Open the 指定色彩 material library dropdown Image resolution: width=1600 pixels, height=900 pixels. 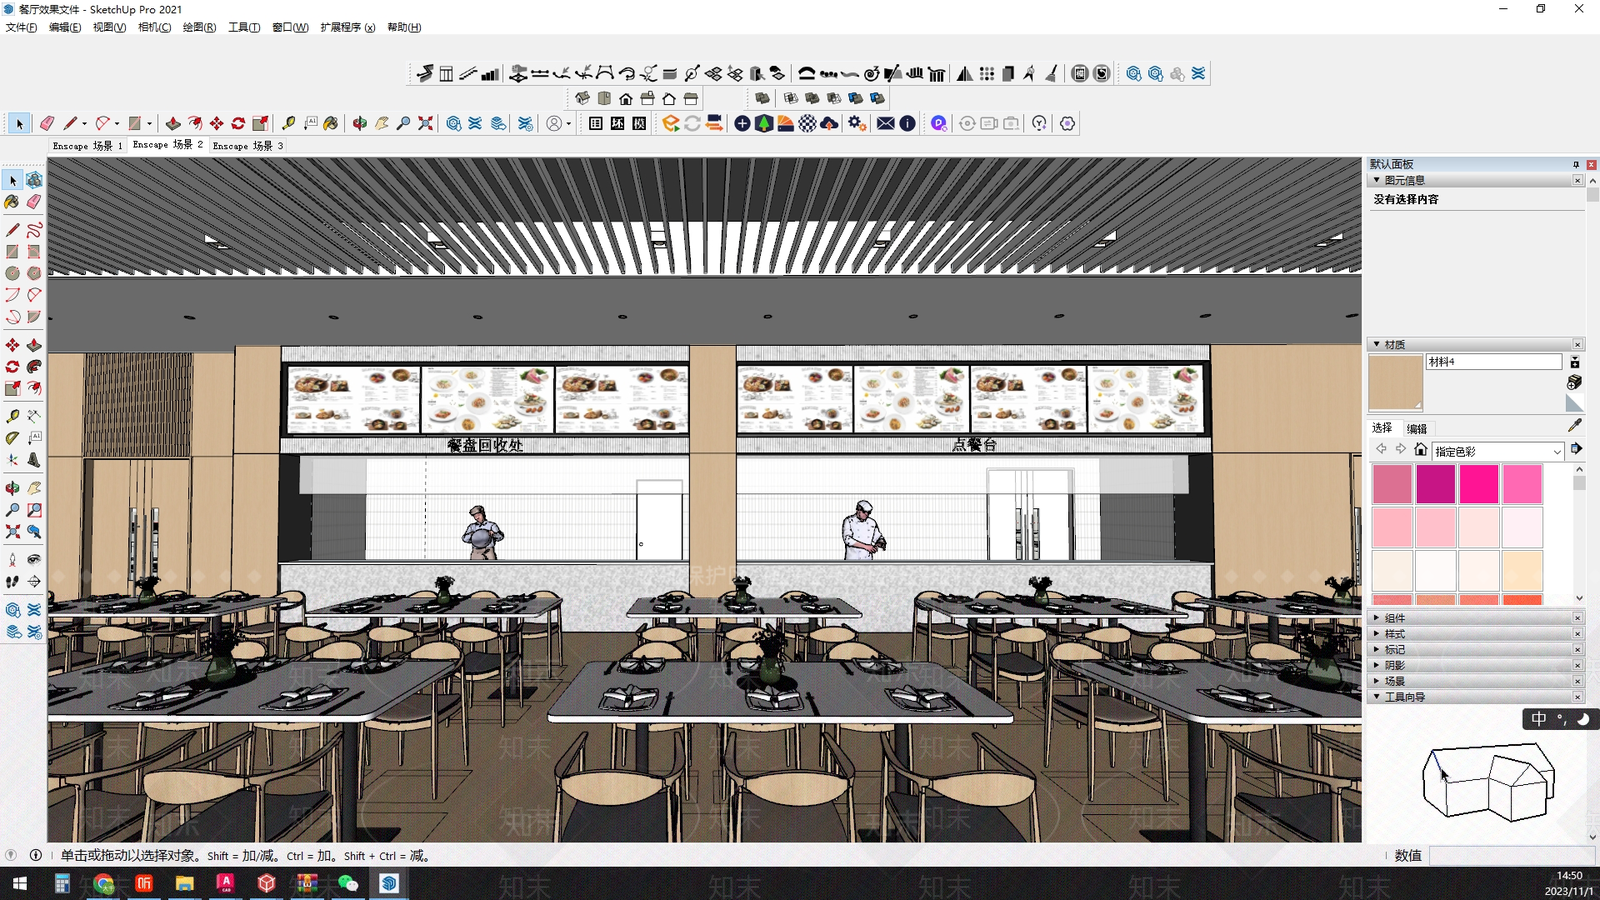(1498, 451)
